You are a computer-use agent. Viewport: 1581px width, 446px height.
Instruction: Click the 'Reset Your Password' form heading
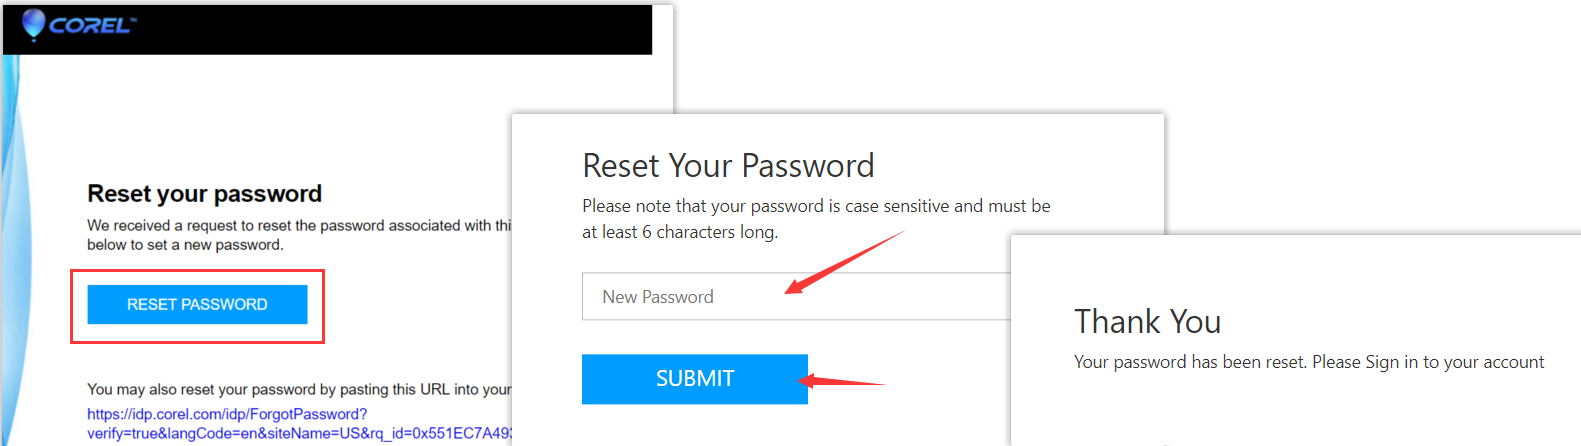pos(728,165)
